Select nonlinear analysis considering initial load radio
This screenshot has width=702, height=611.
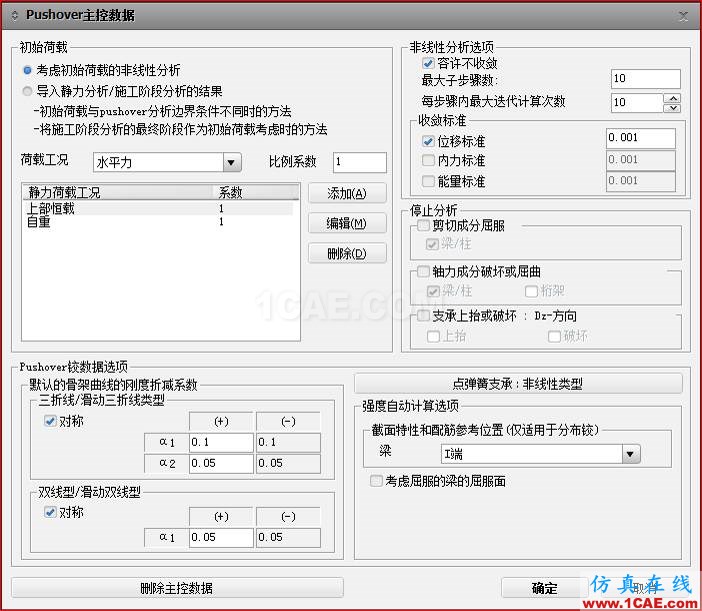(27, 70)
